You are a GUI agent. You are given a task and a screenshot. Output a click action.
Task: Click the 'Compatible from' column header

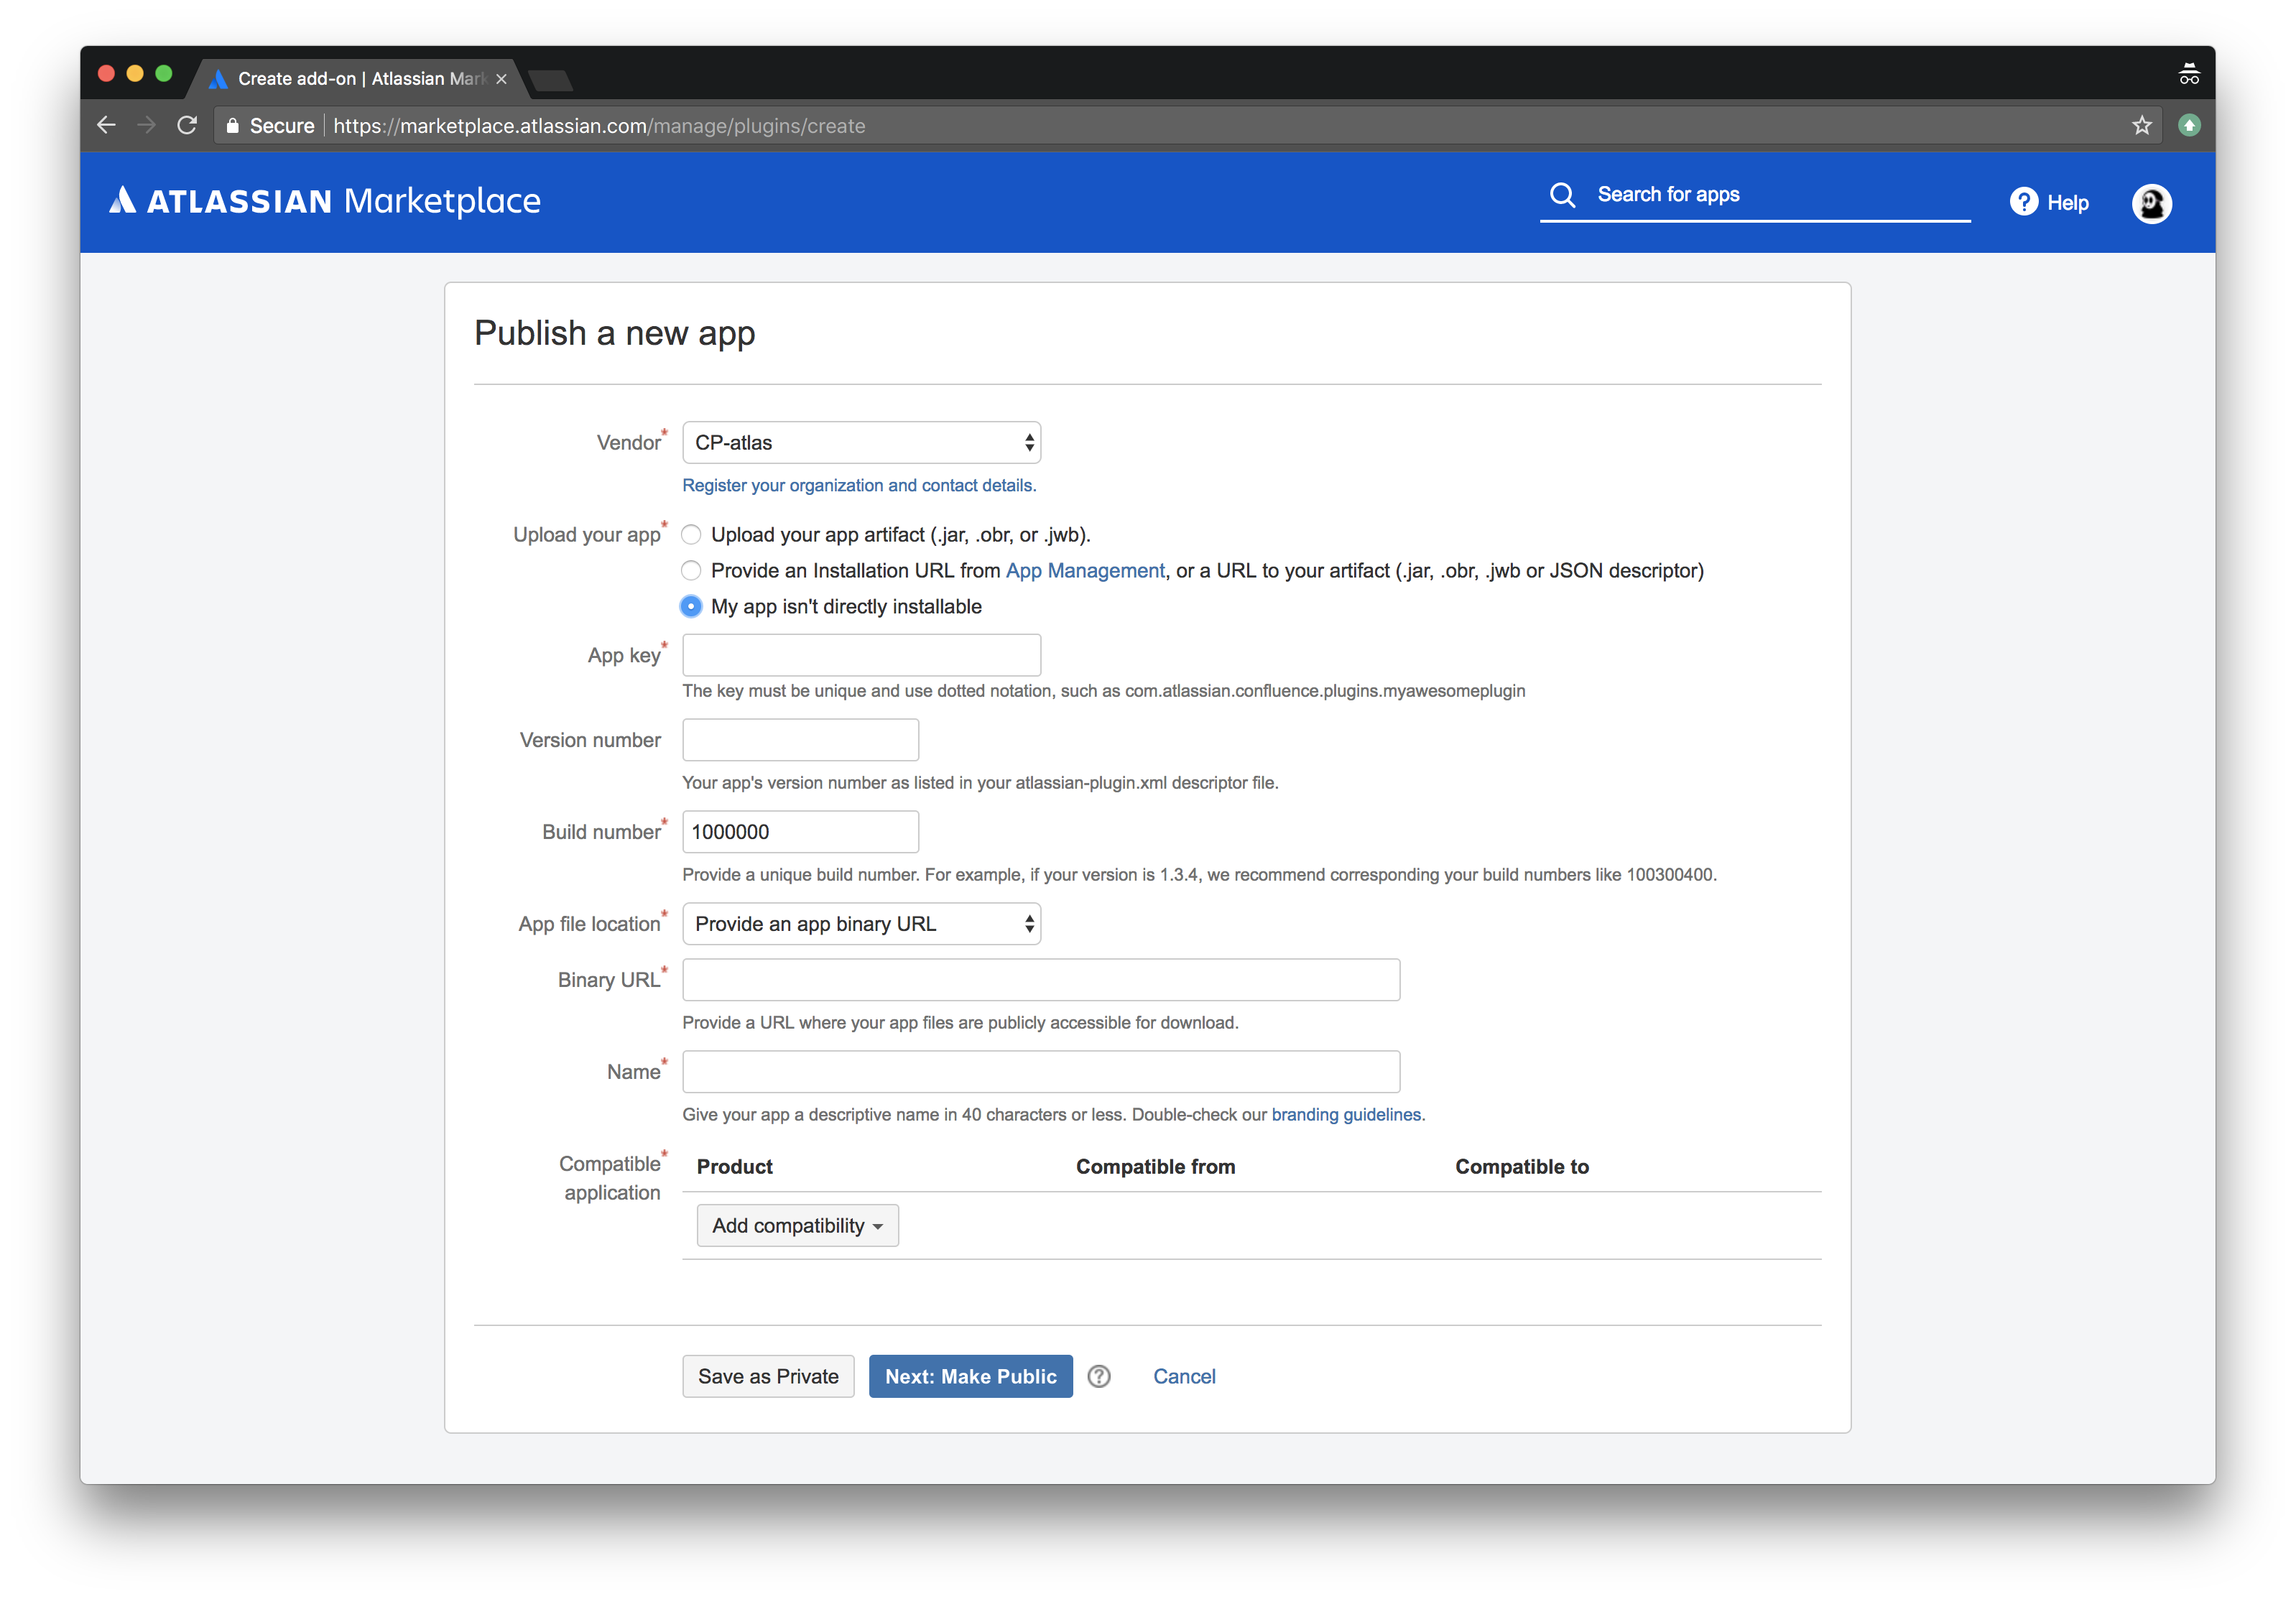coord(1155,1167)
